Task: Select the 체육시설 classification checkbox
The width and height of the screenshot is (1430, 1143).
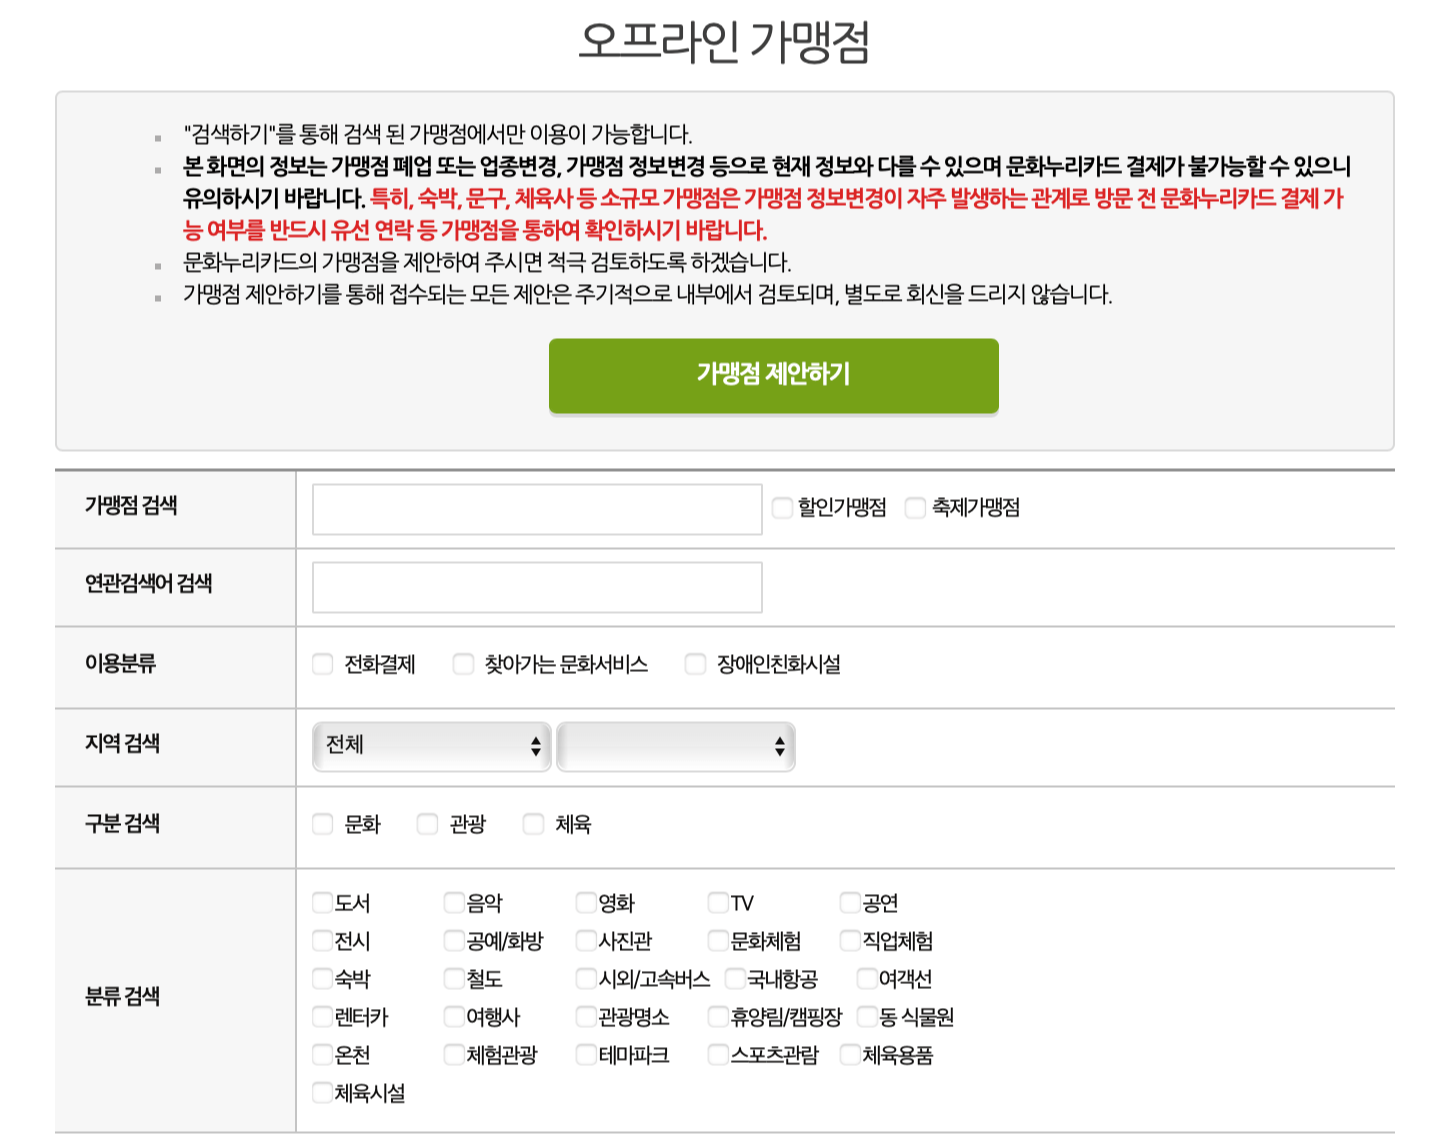Action: tap(320, 1093)
